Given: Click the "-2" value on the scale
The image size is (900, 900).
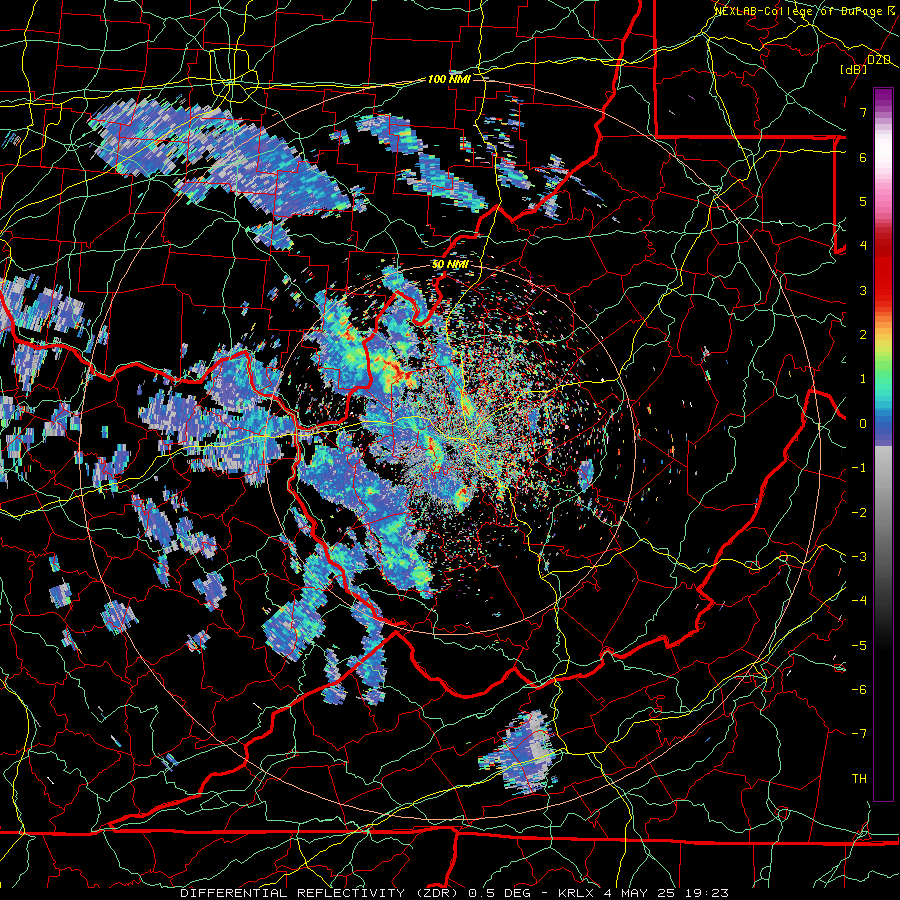Looking at the screenshot, I should 859,513.
